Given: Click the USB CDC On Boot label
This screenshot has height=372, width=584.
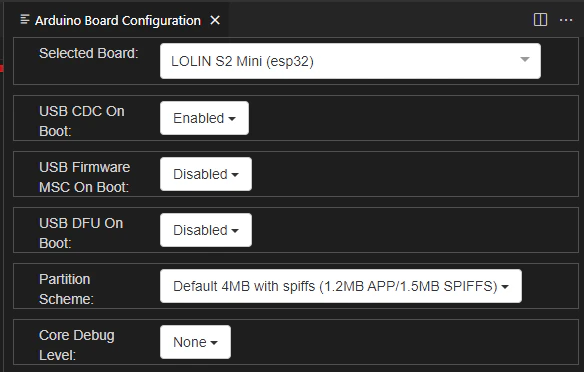Looking at the screenshot, I should point(82,121).
